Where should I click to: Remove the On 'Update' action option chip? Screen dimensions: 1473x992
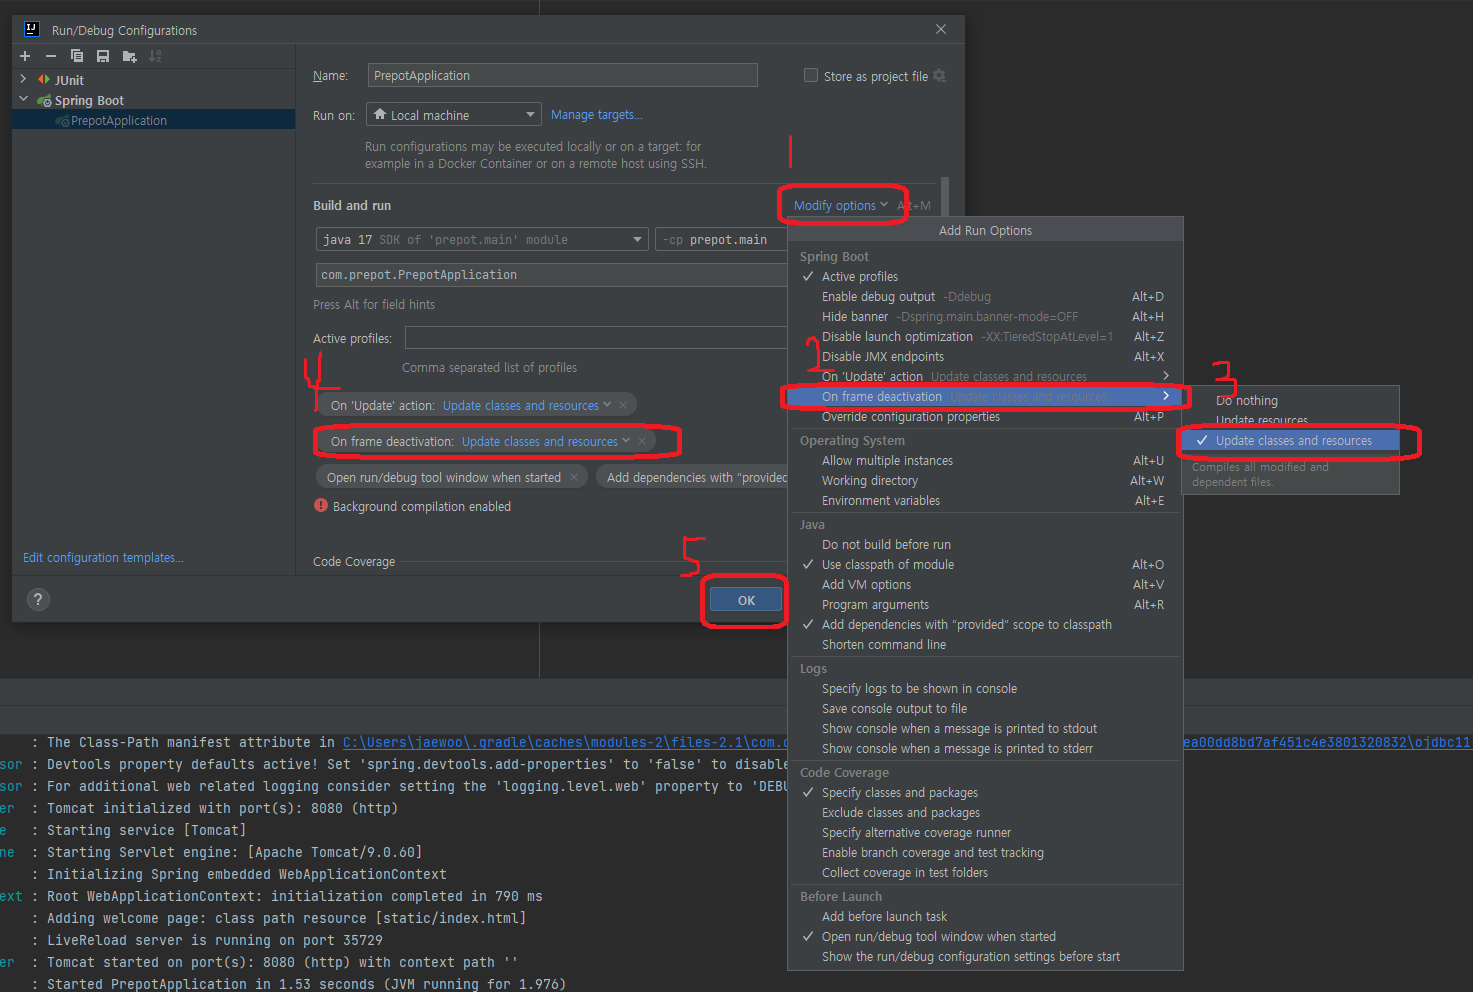[623, 405]
